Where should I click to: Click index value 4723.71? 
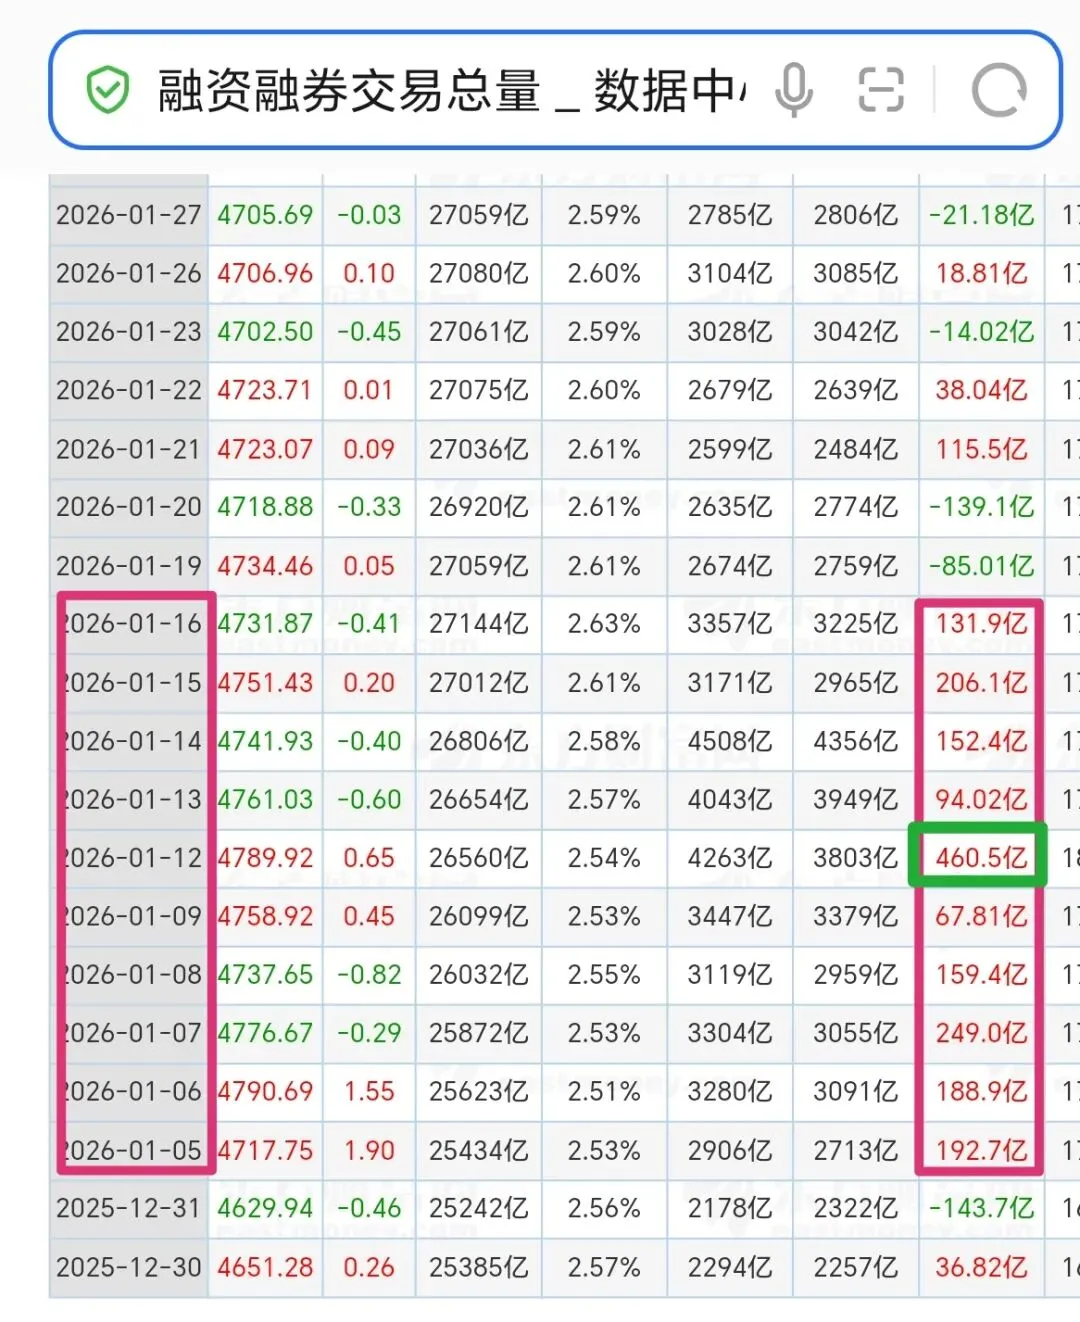click(x=265, y=390)
